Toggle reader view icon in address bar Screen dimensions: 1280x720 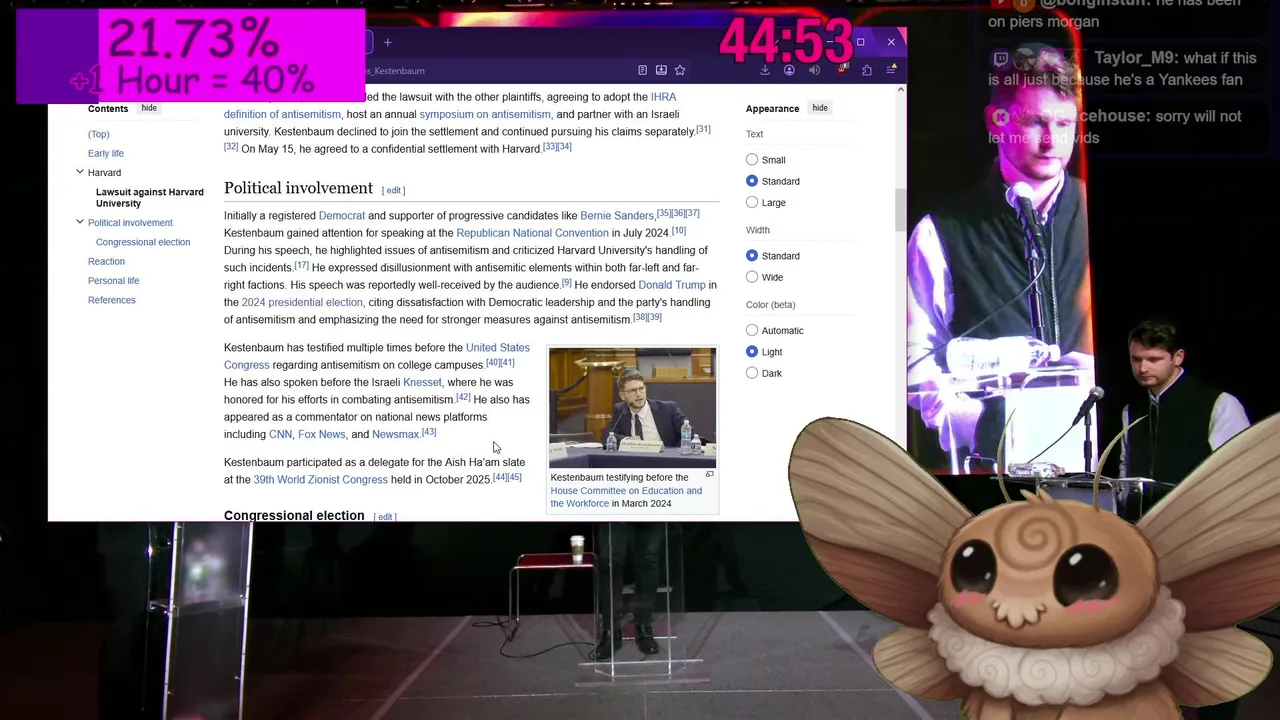point(642,70)
